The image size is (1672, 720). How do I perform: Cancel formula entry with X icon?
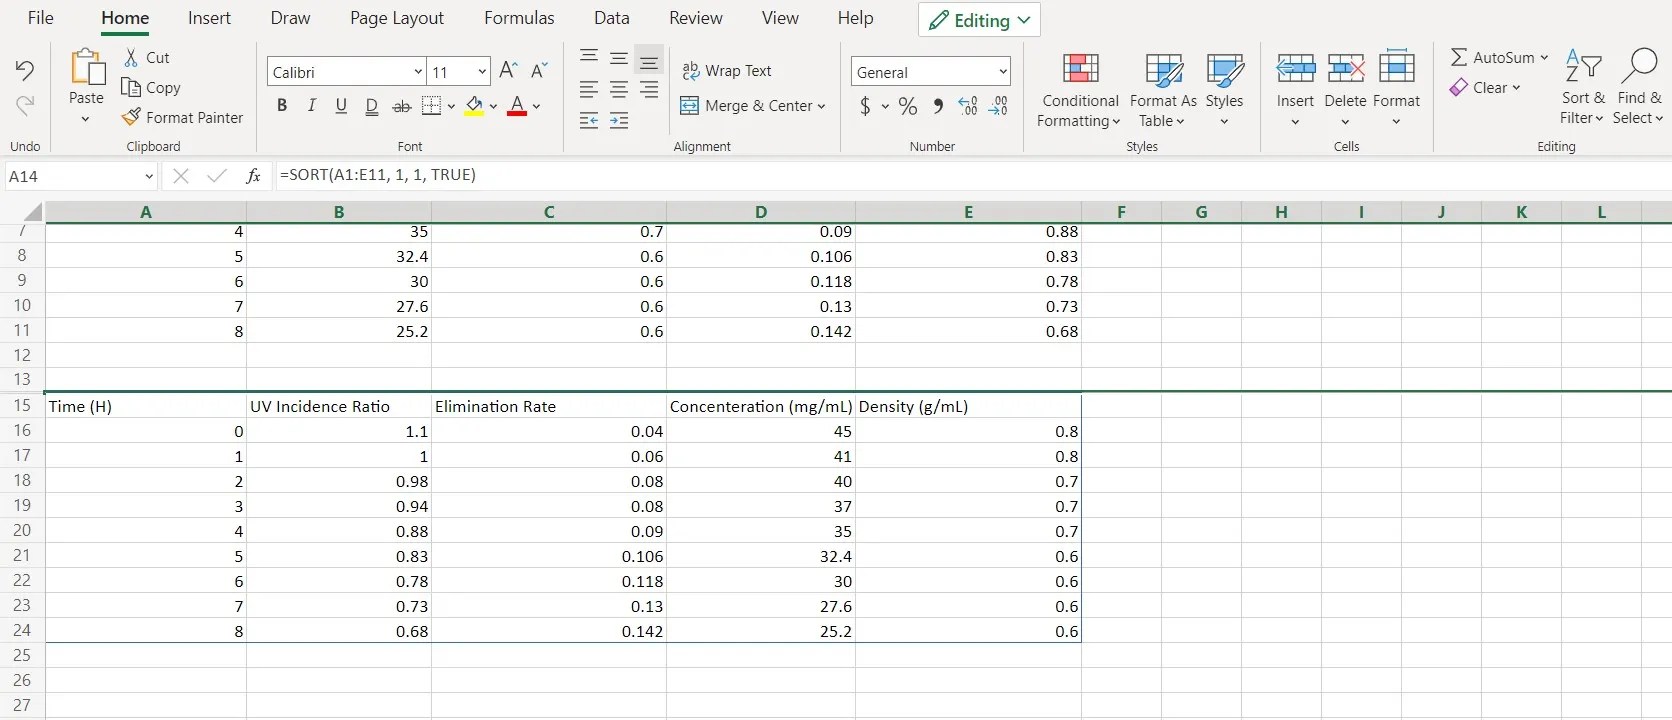pyautogui.click(x=181, y=176)
